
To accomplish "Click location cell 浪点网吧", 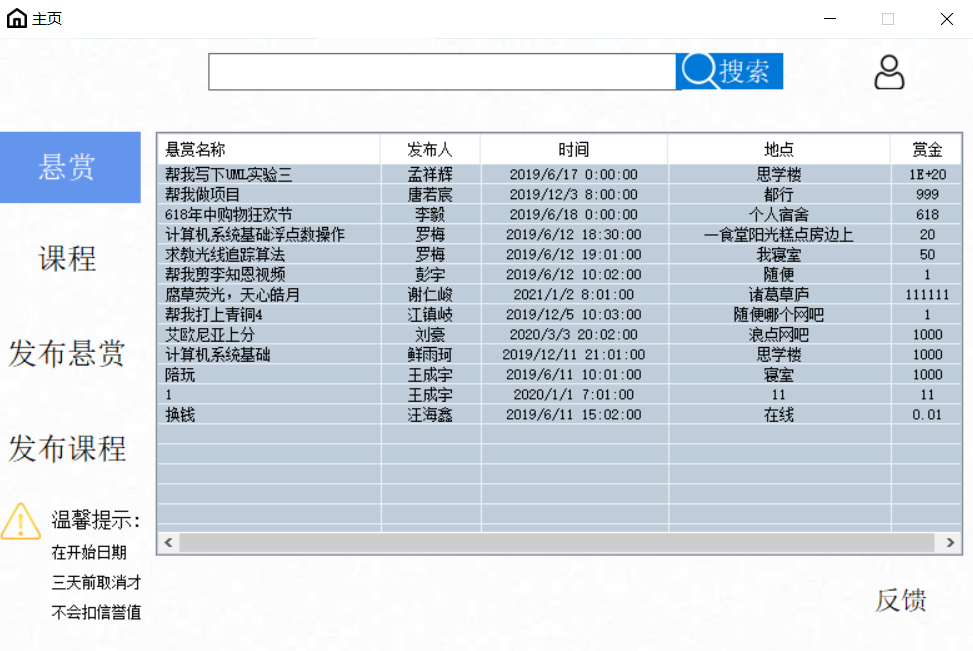I will tap(779, 334).
